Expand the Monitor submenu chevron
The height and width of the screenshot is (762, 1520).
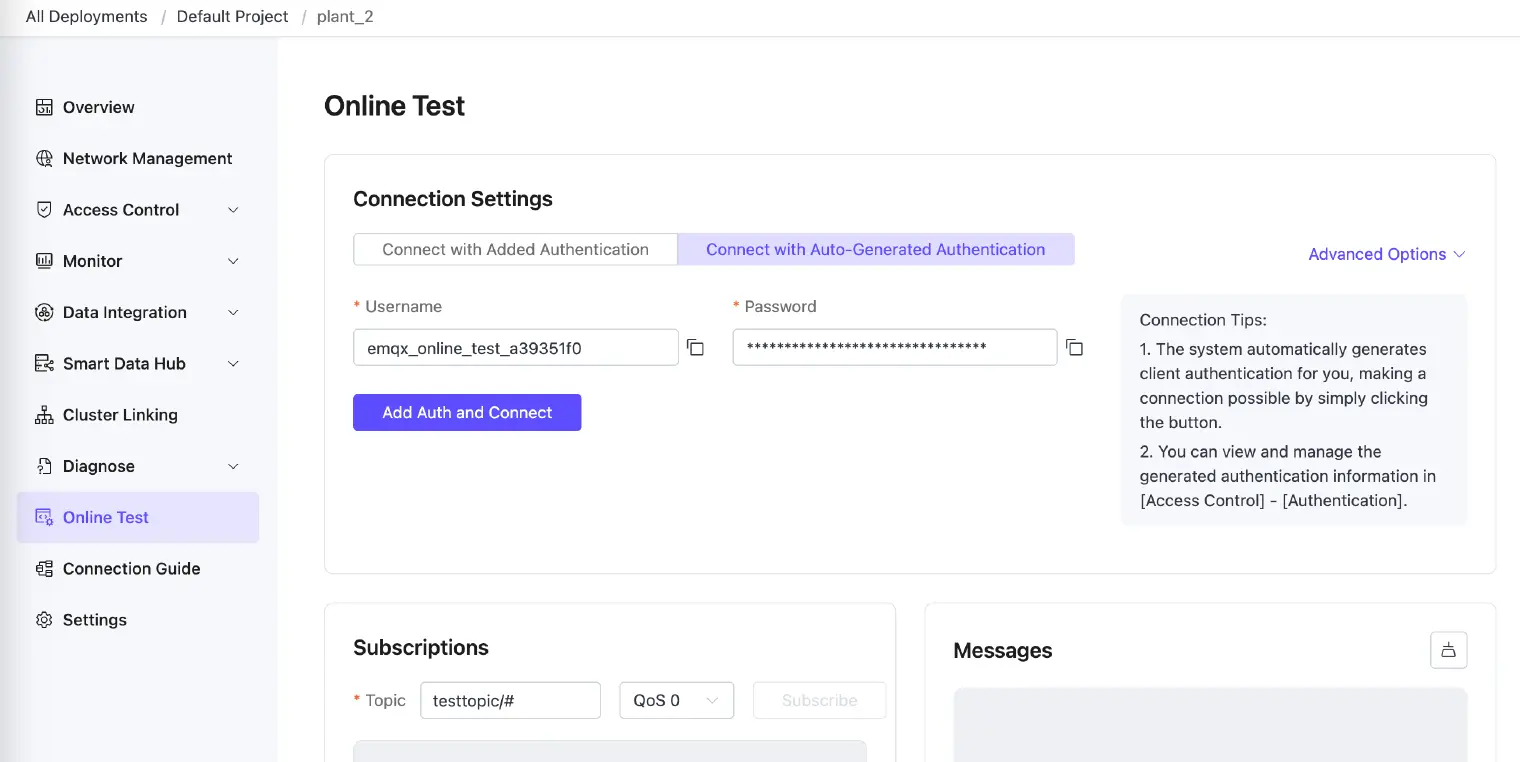coord(233,261)
